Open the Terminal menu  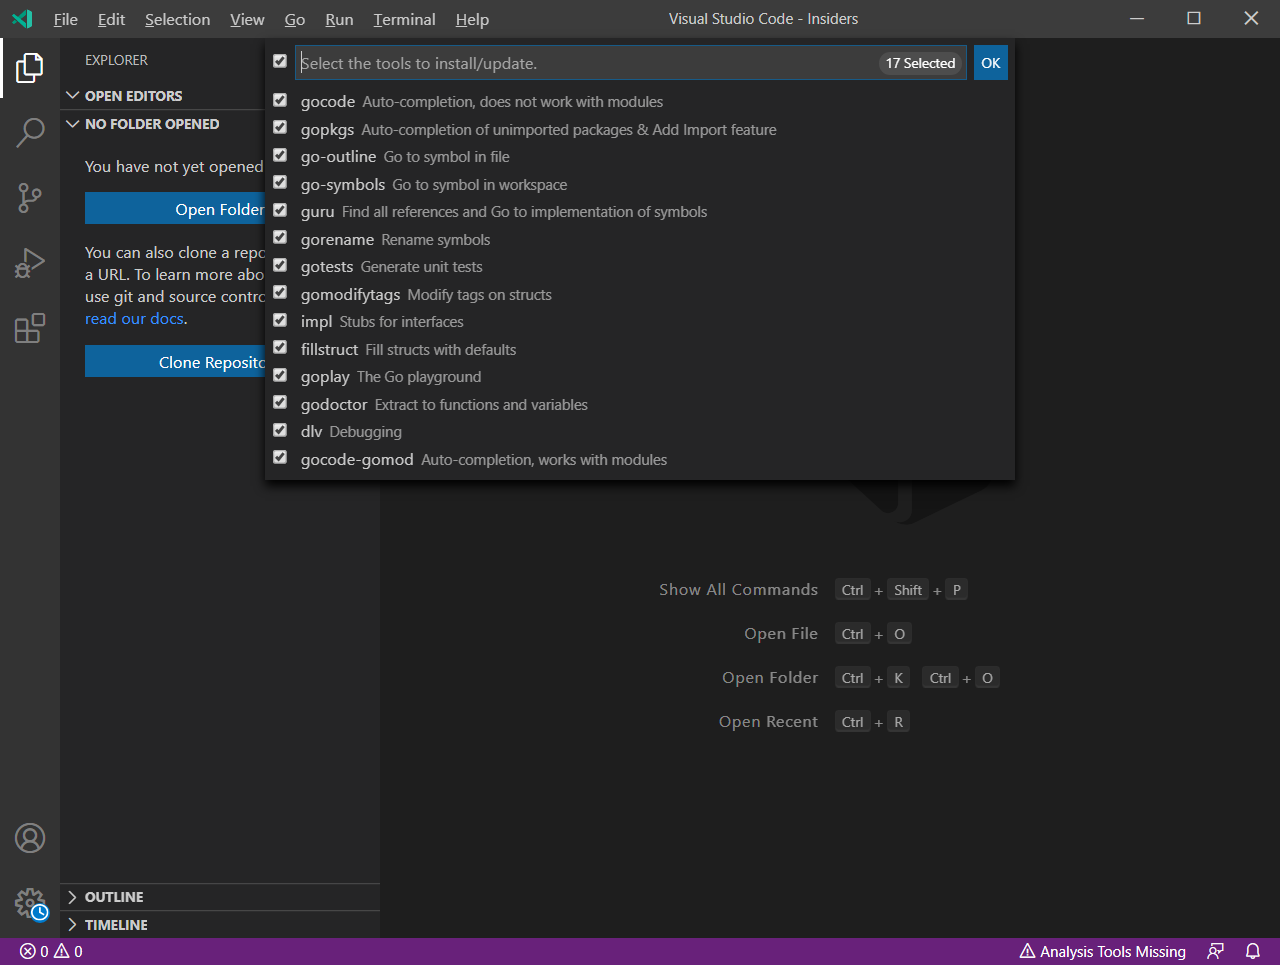click(404, 19)
